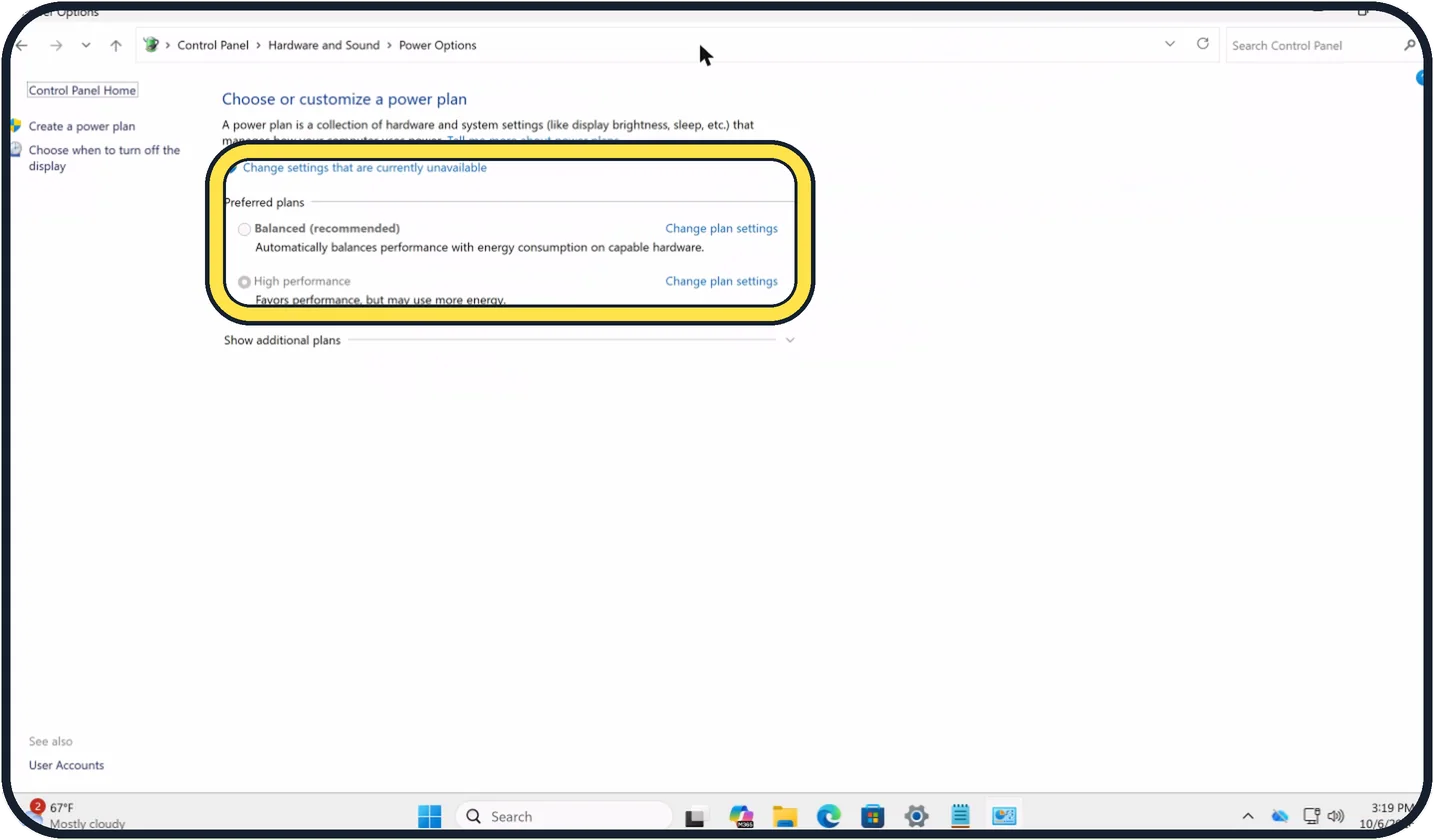Go back using the back arrow
Image resolution: width=1434 pixels, height=840 pixels.
(22, 45)
